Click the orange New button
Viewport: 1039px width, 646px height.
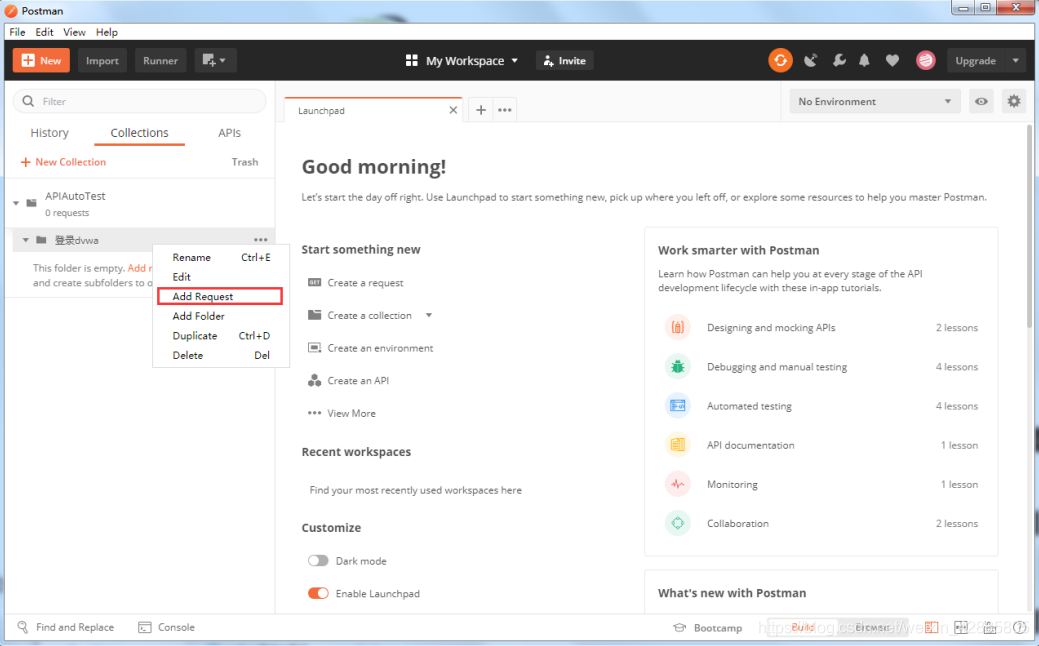pos(41,60)
